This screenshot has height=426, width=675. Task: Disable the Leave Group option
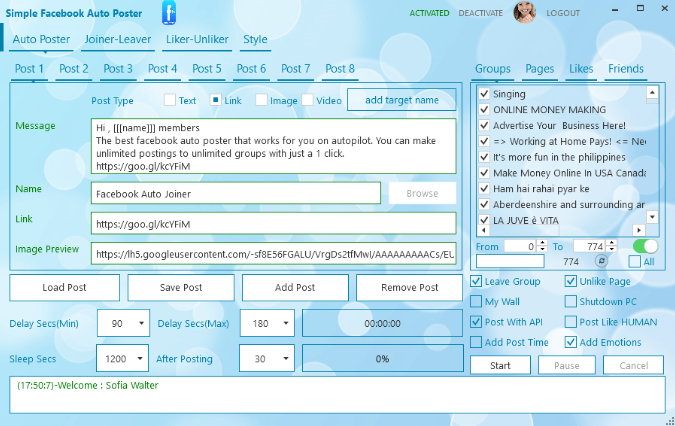point(476,281)
